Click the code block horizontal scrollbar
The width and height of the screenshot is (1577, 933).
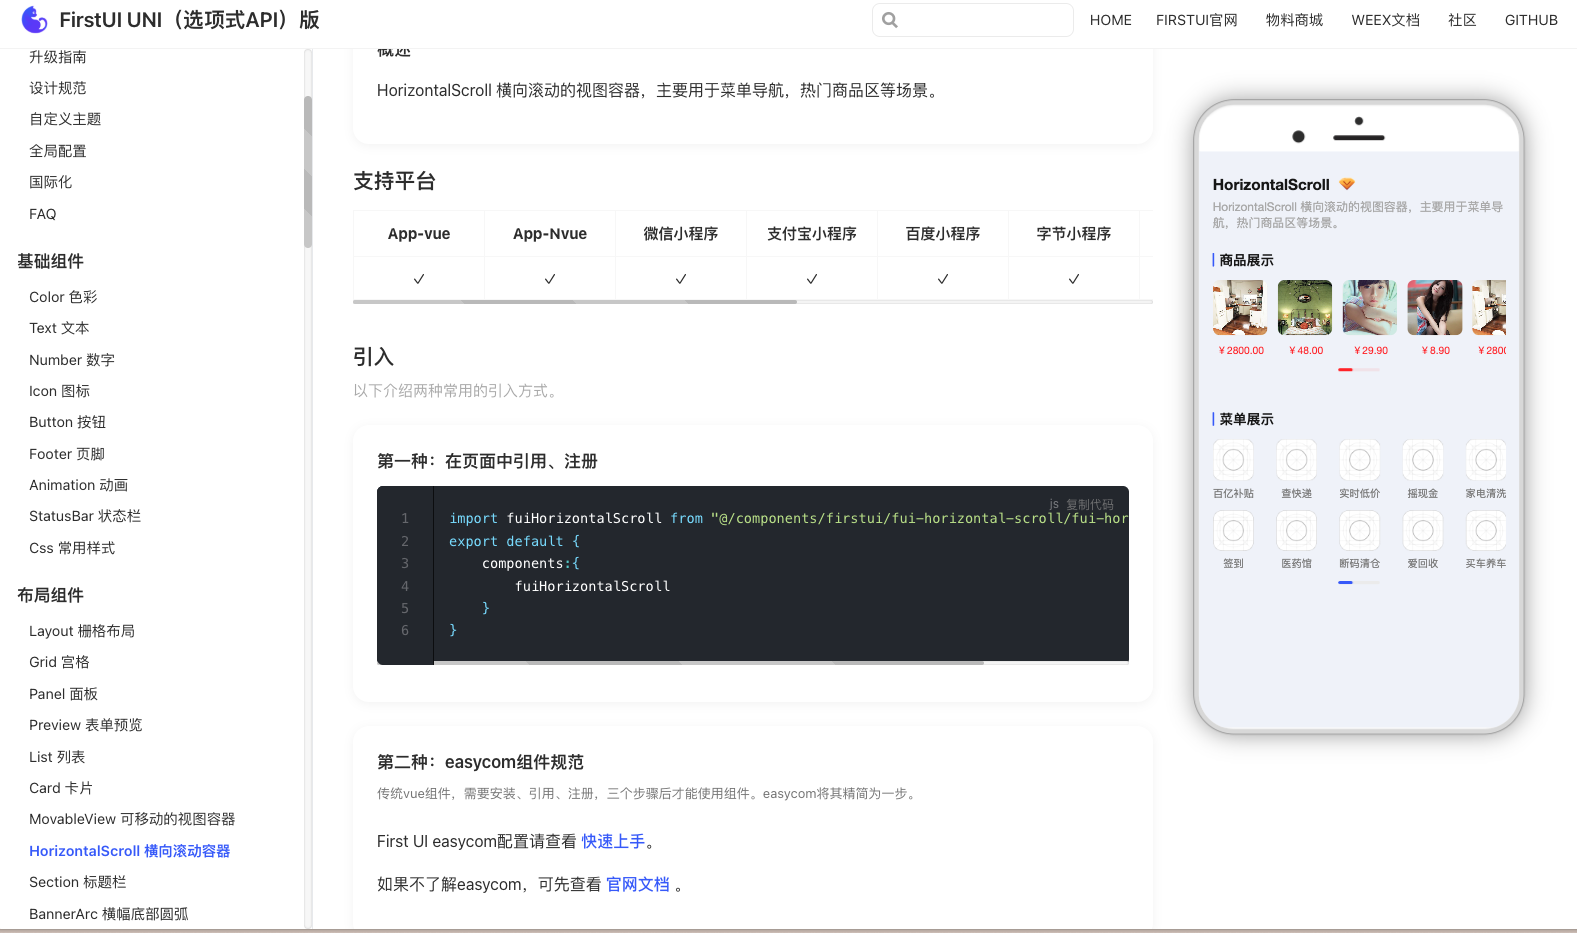[x=709, y=662]
